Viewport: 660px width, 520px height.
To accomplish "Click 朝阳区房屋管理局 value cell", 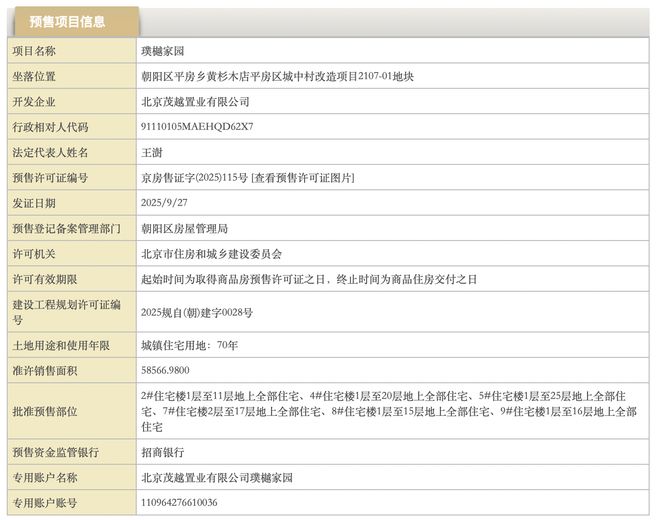I will (185, 228).
